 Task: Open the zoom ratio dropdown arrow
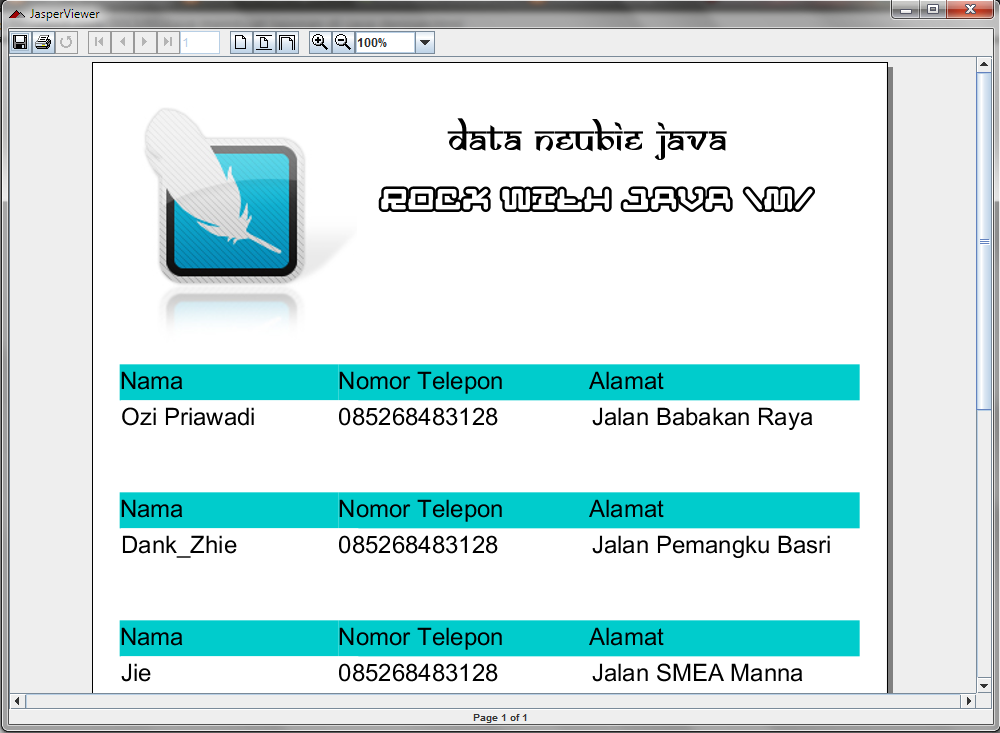(x=425, y=43)
